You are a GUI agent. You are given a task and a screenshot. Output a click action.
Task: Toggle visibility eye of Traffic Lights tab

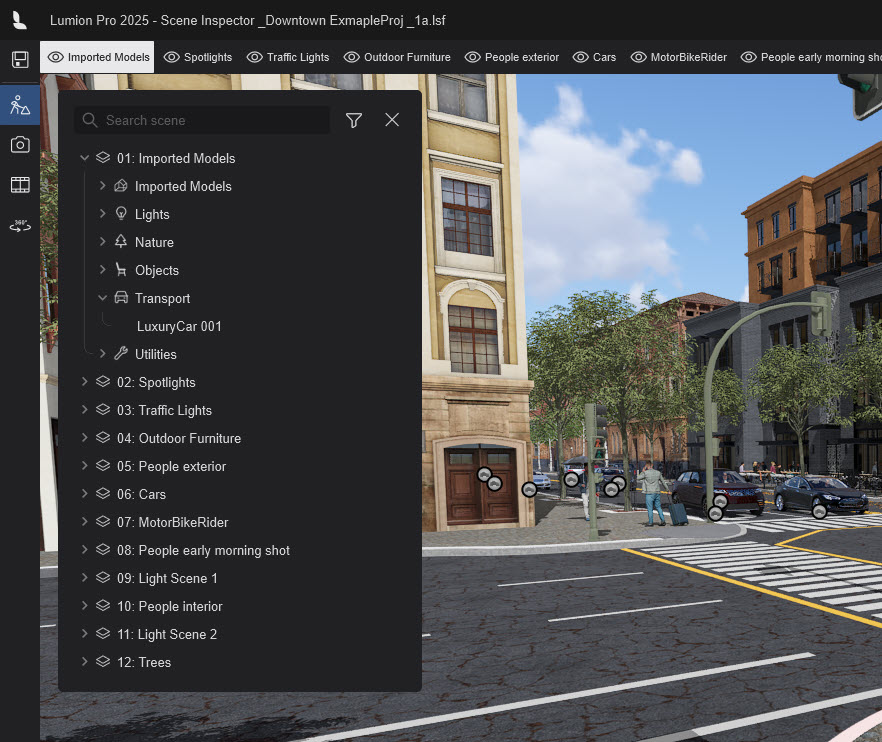point(254,57)
